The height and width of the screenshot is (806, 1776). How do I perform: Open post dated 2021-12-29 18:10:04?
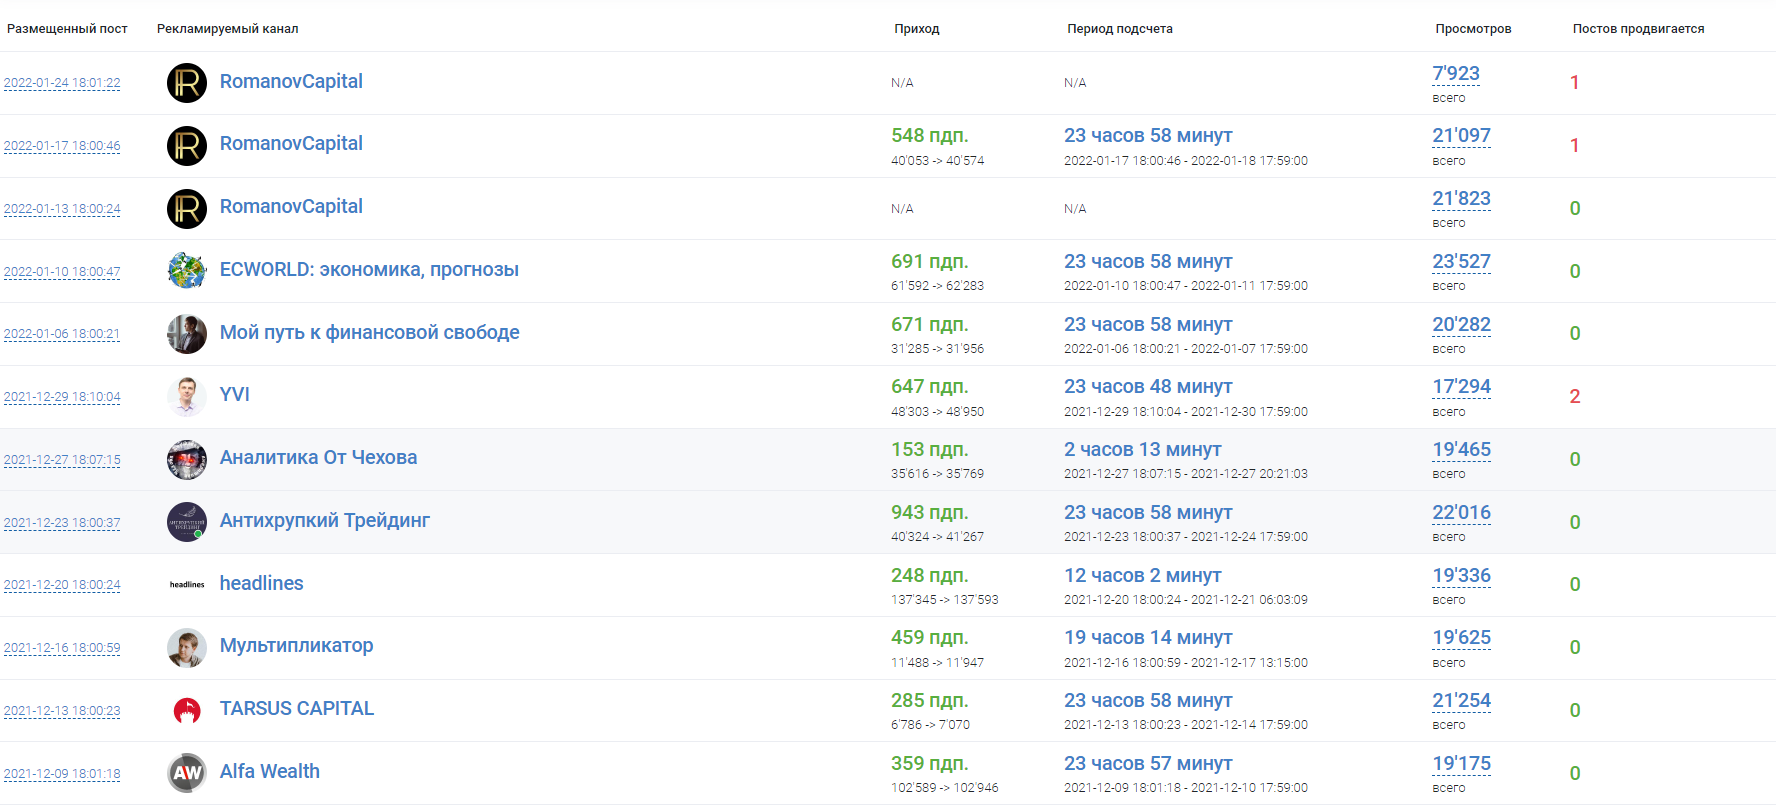pos(62,397)
